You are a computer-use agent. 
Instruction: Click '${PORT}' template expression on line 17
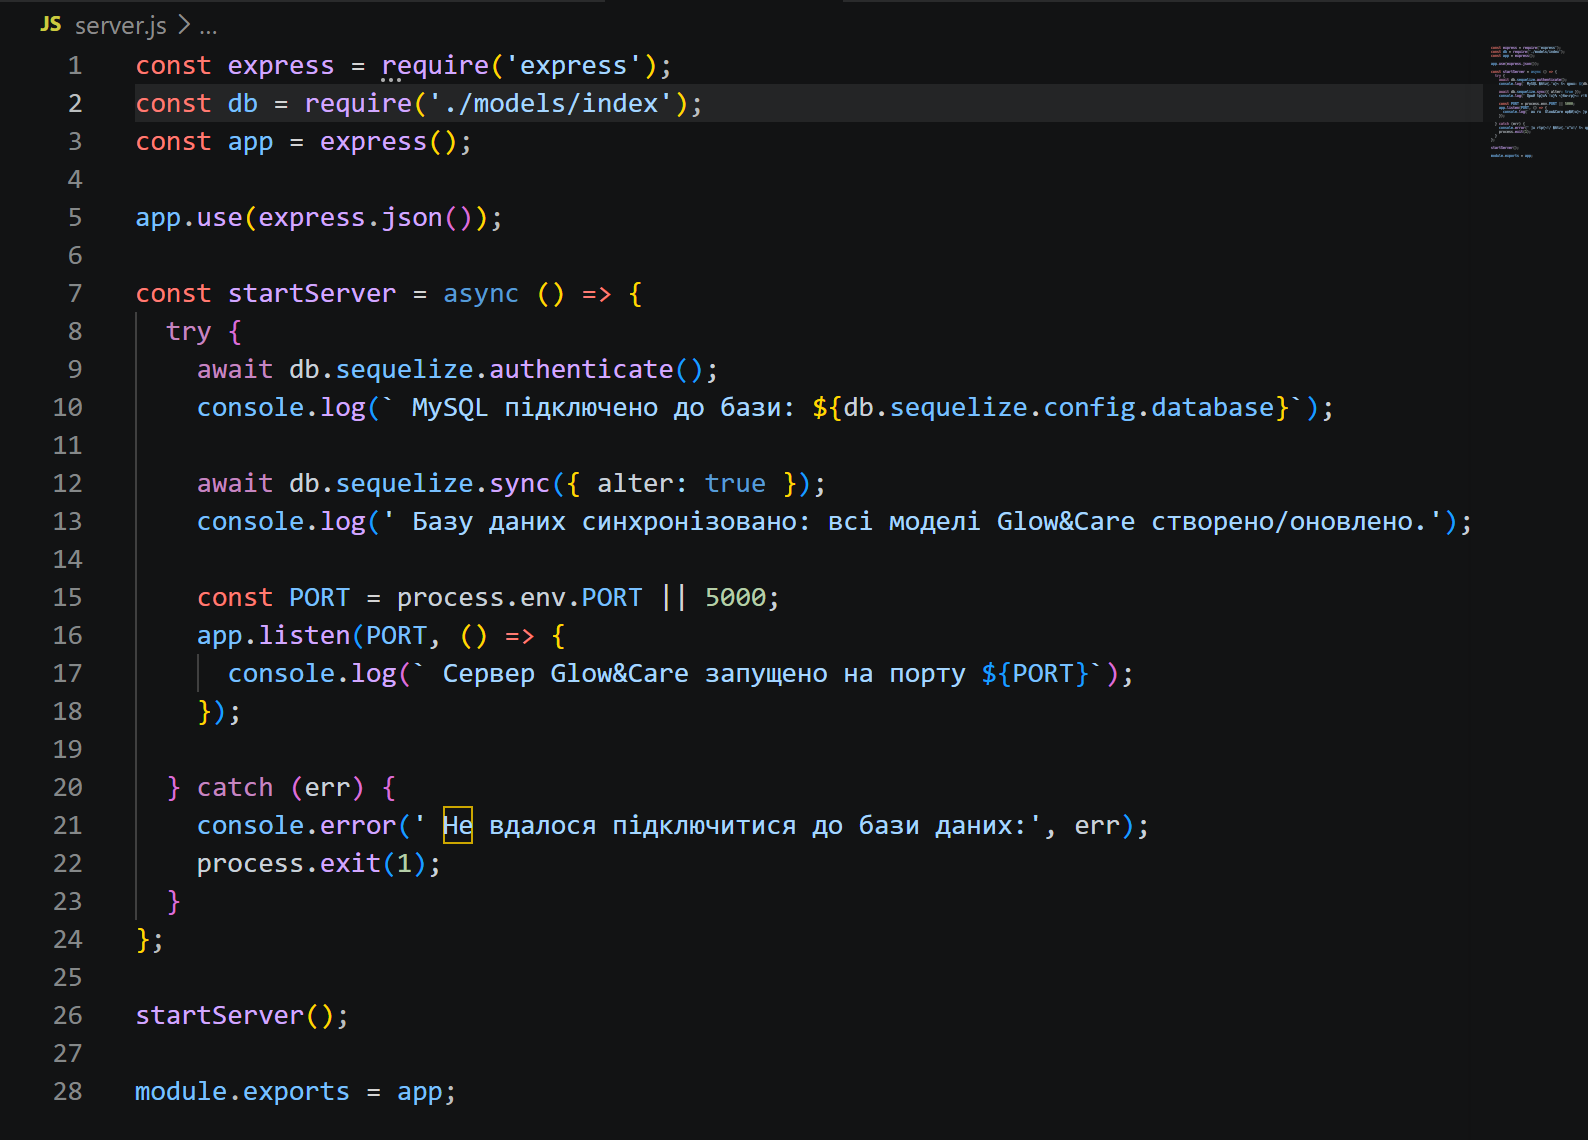point(1035,673)
